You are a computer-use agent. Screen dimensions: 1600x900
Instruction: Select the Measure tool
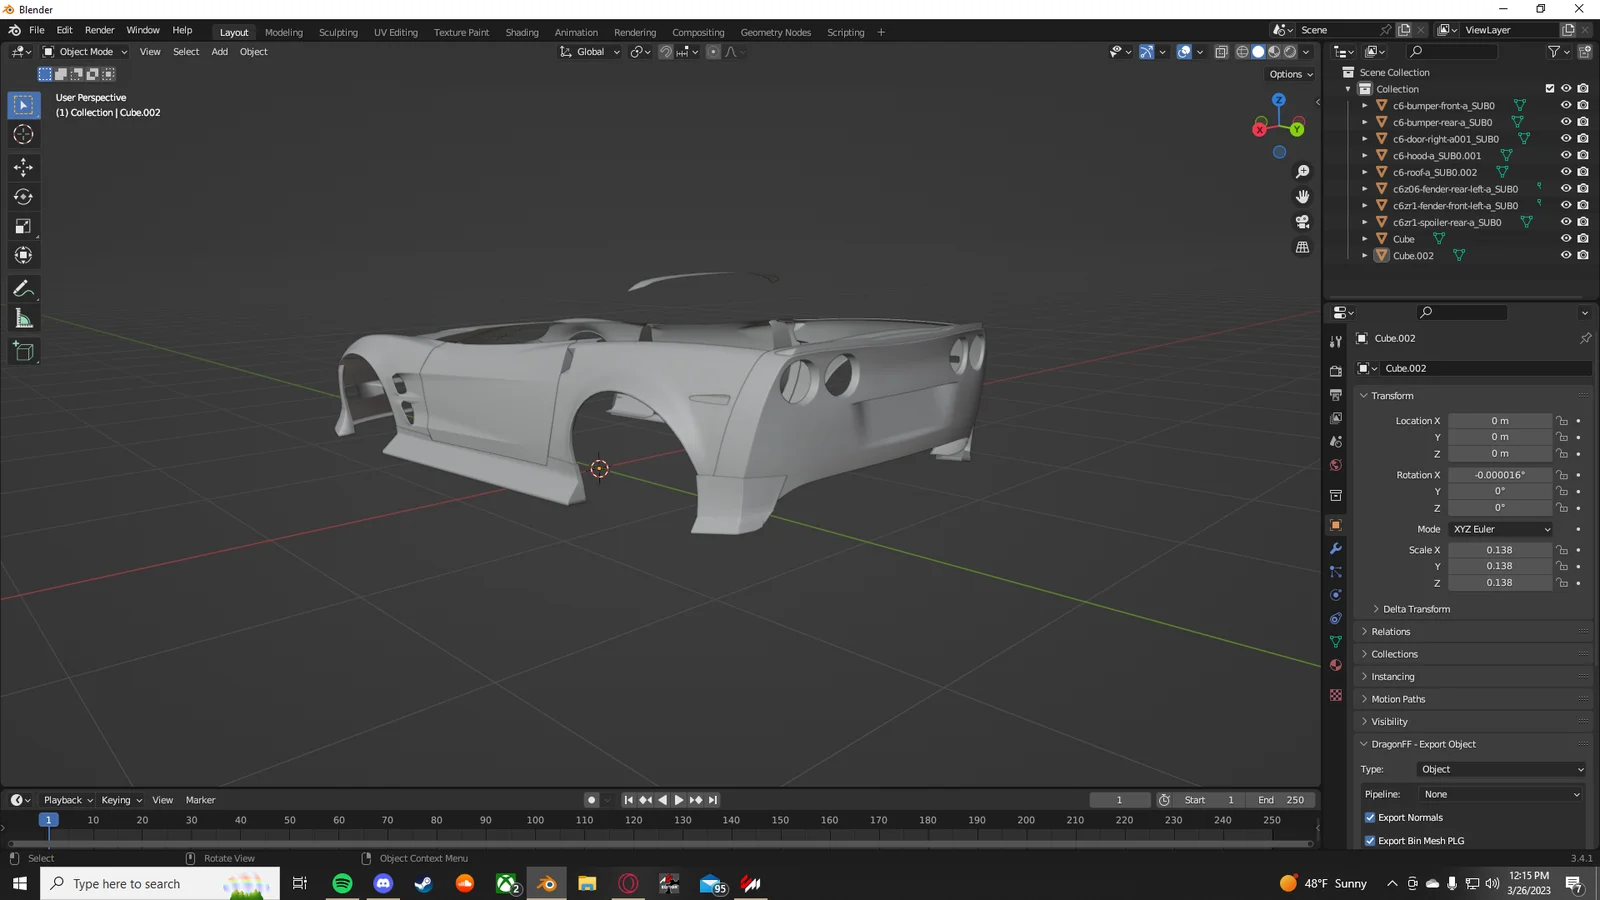(x=23, y=318)
